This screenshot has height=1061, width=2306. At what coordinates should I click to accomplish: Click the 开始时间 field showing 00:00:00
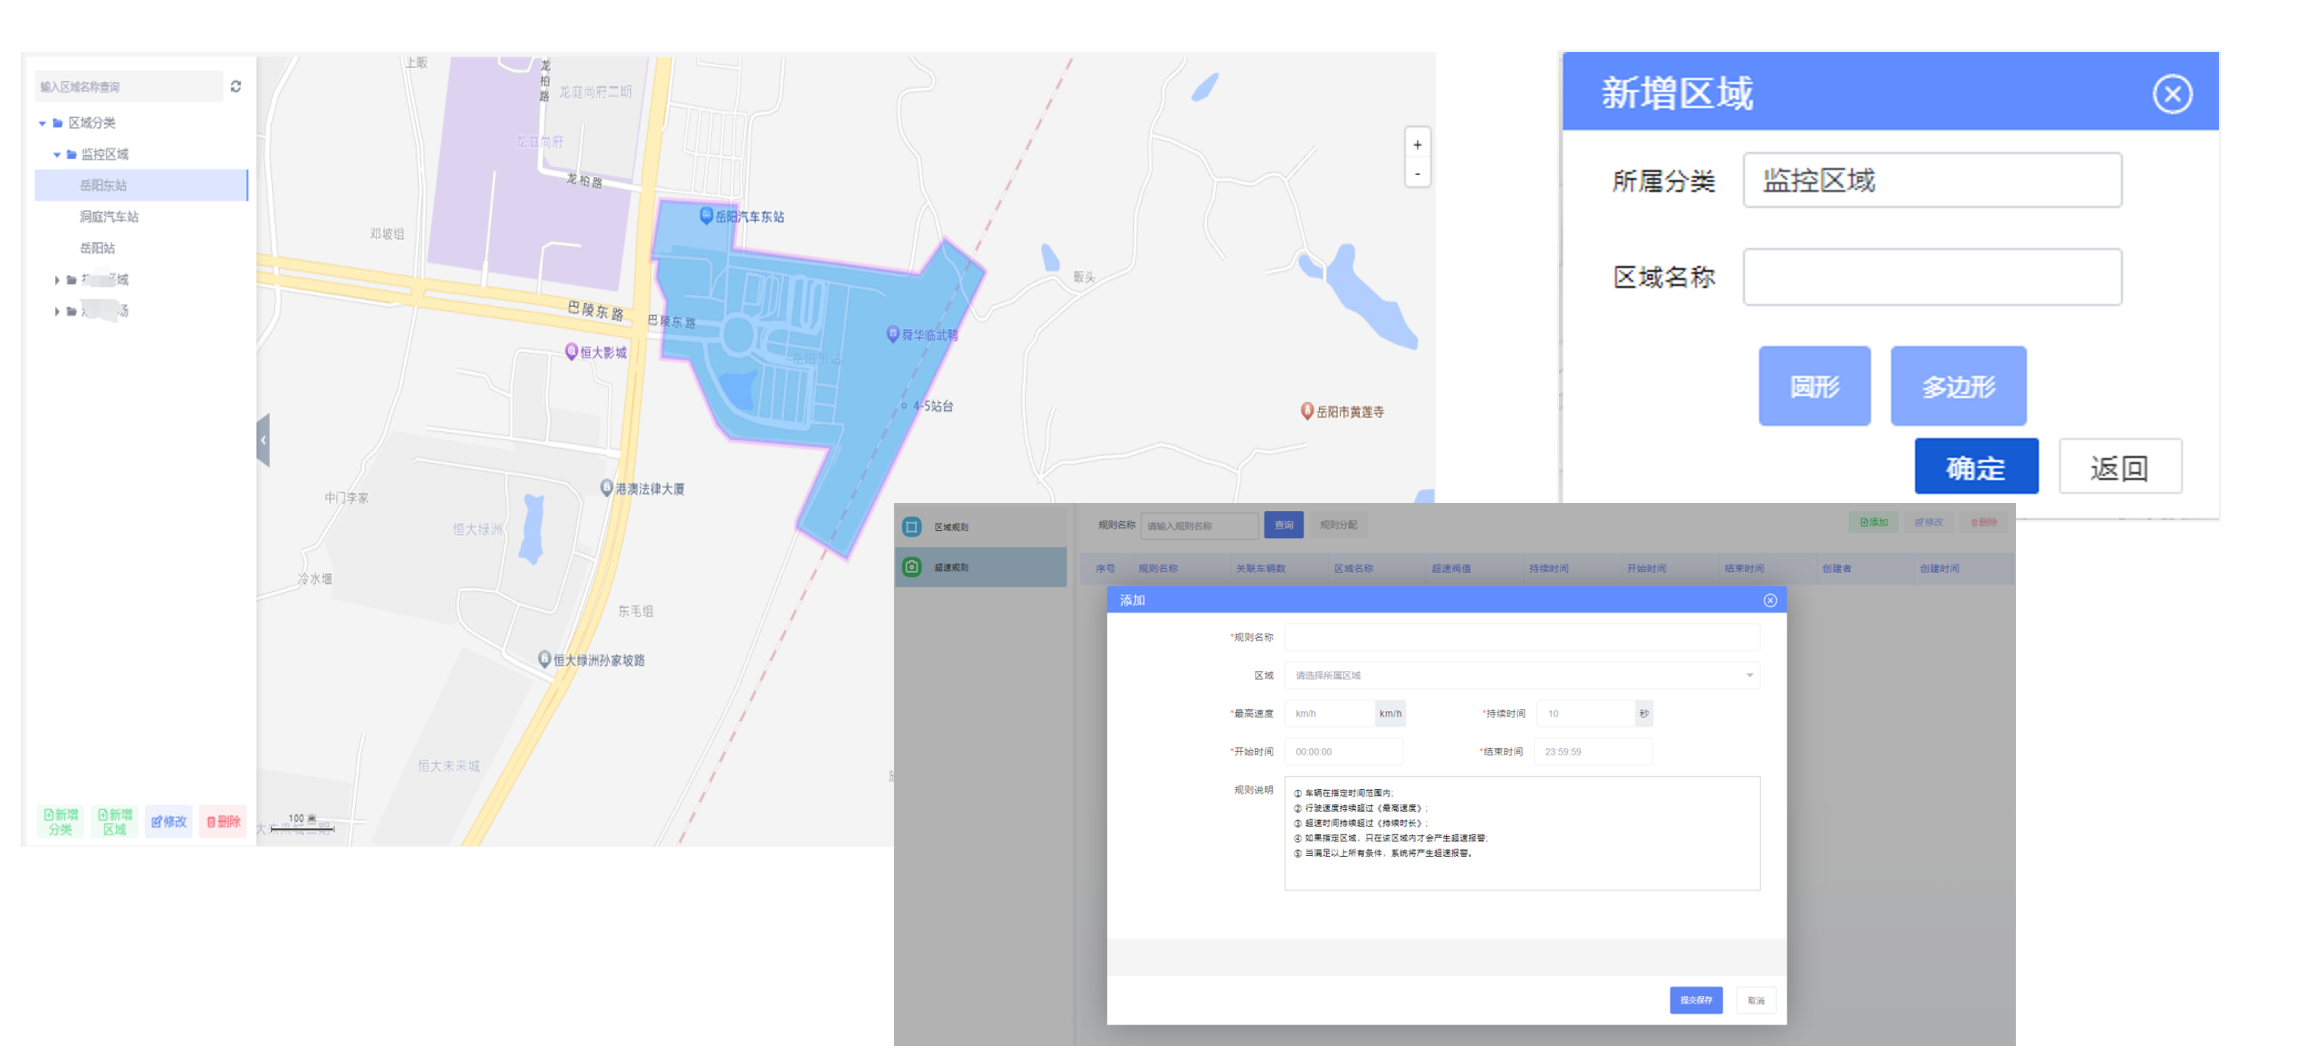1343,752
